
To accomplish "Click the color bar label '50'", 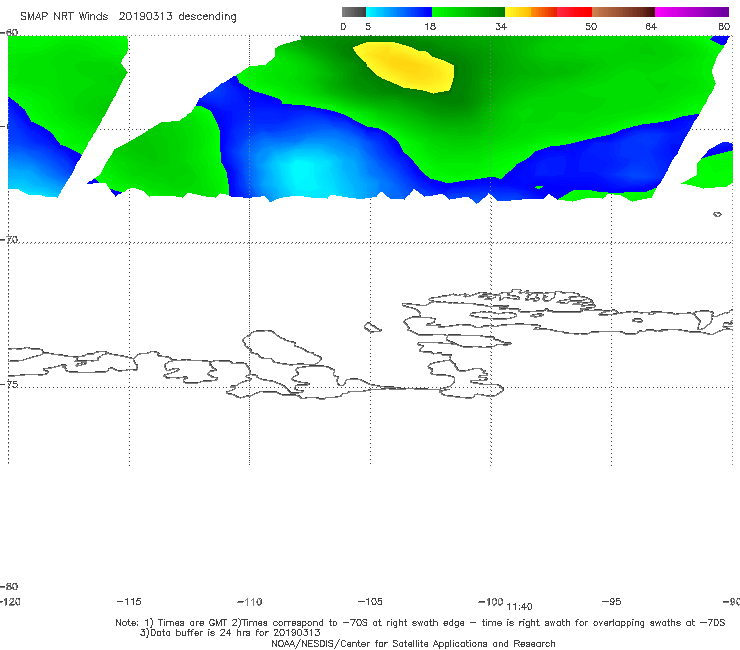I will [x=591, y=27].
